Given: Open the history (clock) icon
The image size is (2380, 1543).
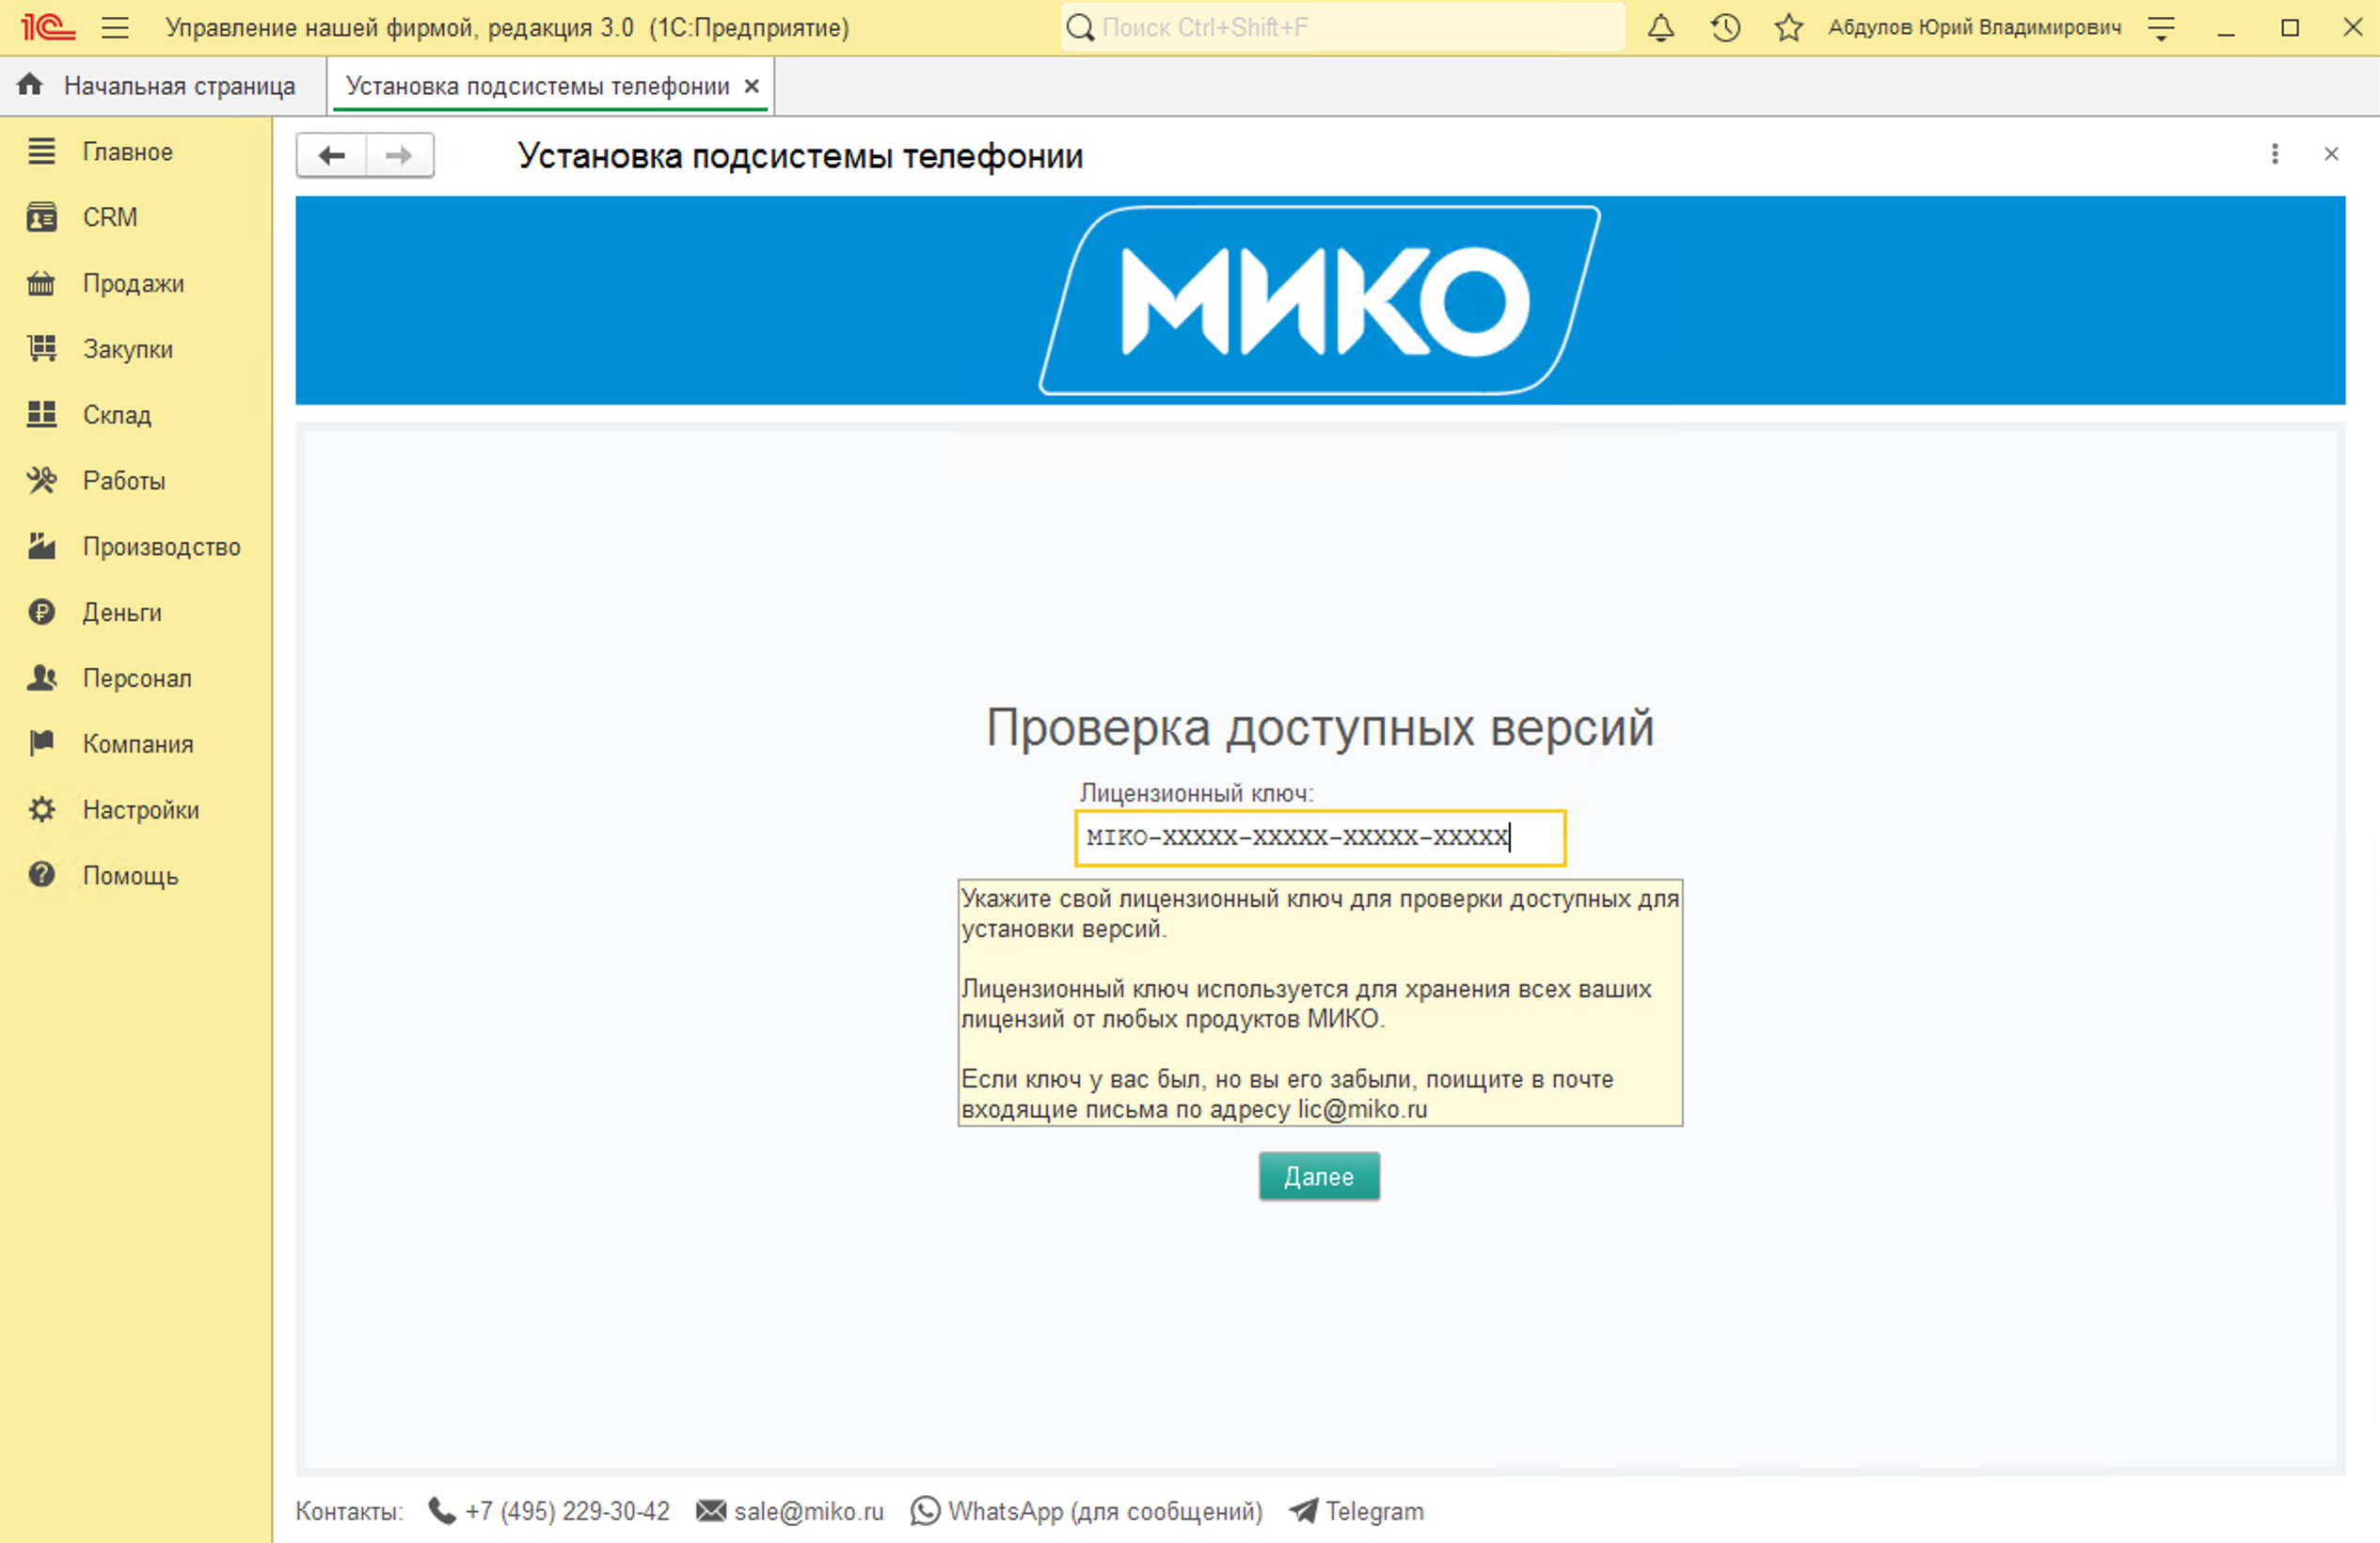Looking at the screenshot, I should [x=1724, y=27].
